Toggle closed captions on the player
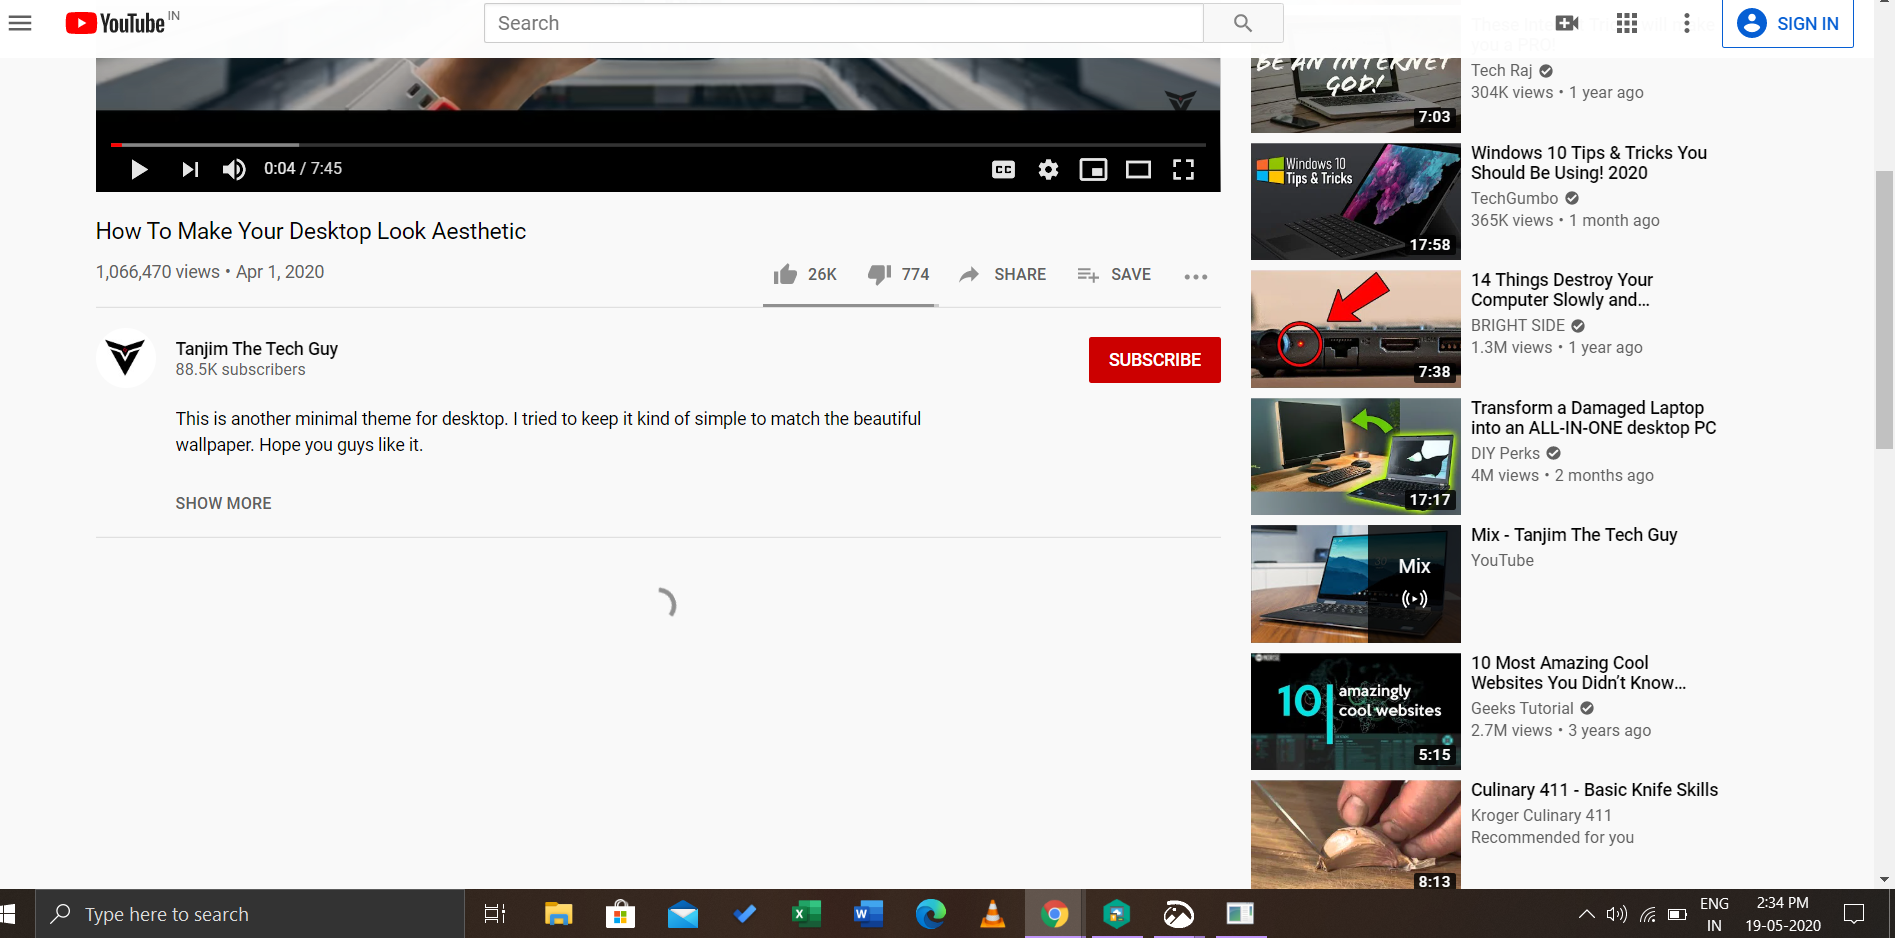The image size is (1895, 938). (1003, 169)
